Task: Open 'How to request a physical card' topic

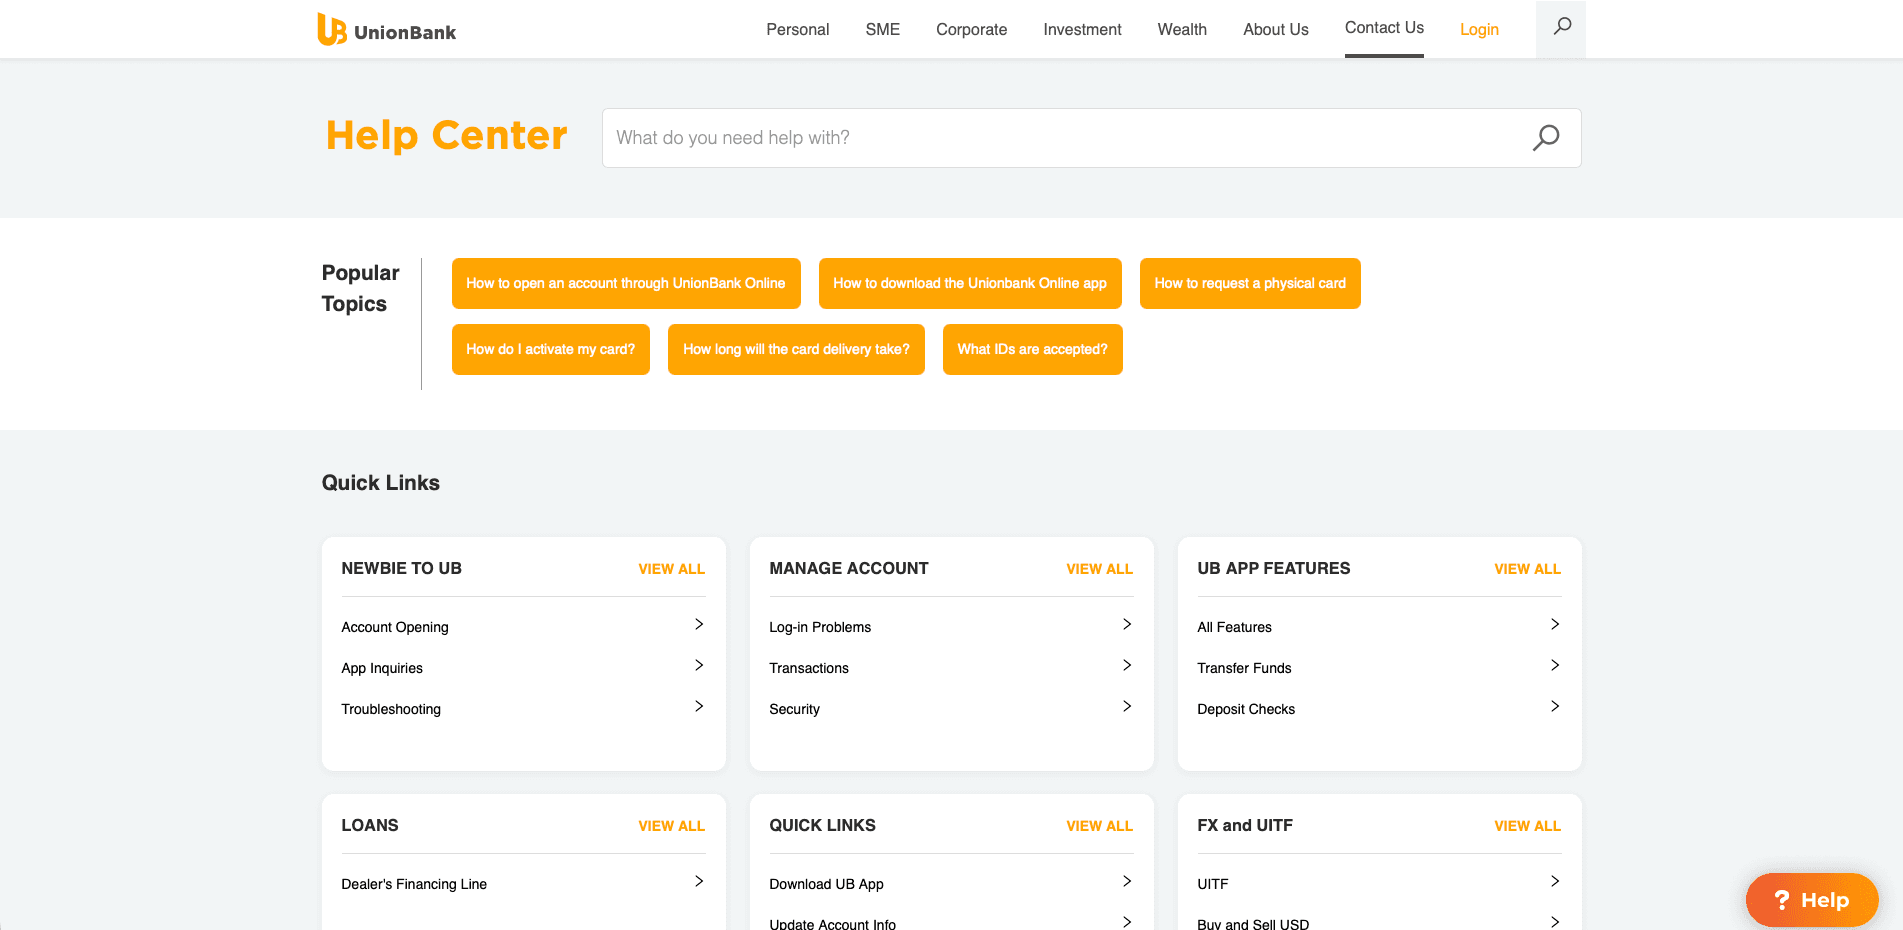Action: click(1250, 284)
